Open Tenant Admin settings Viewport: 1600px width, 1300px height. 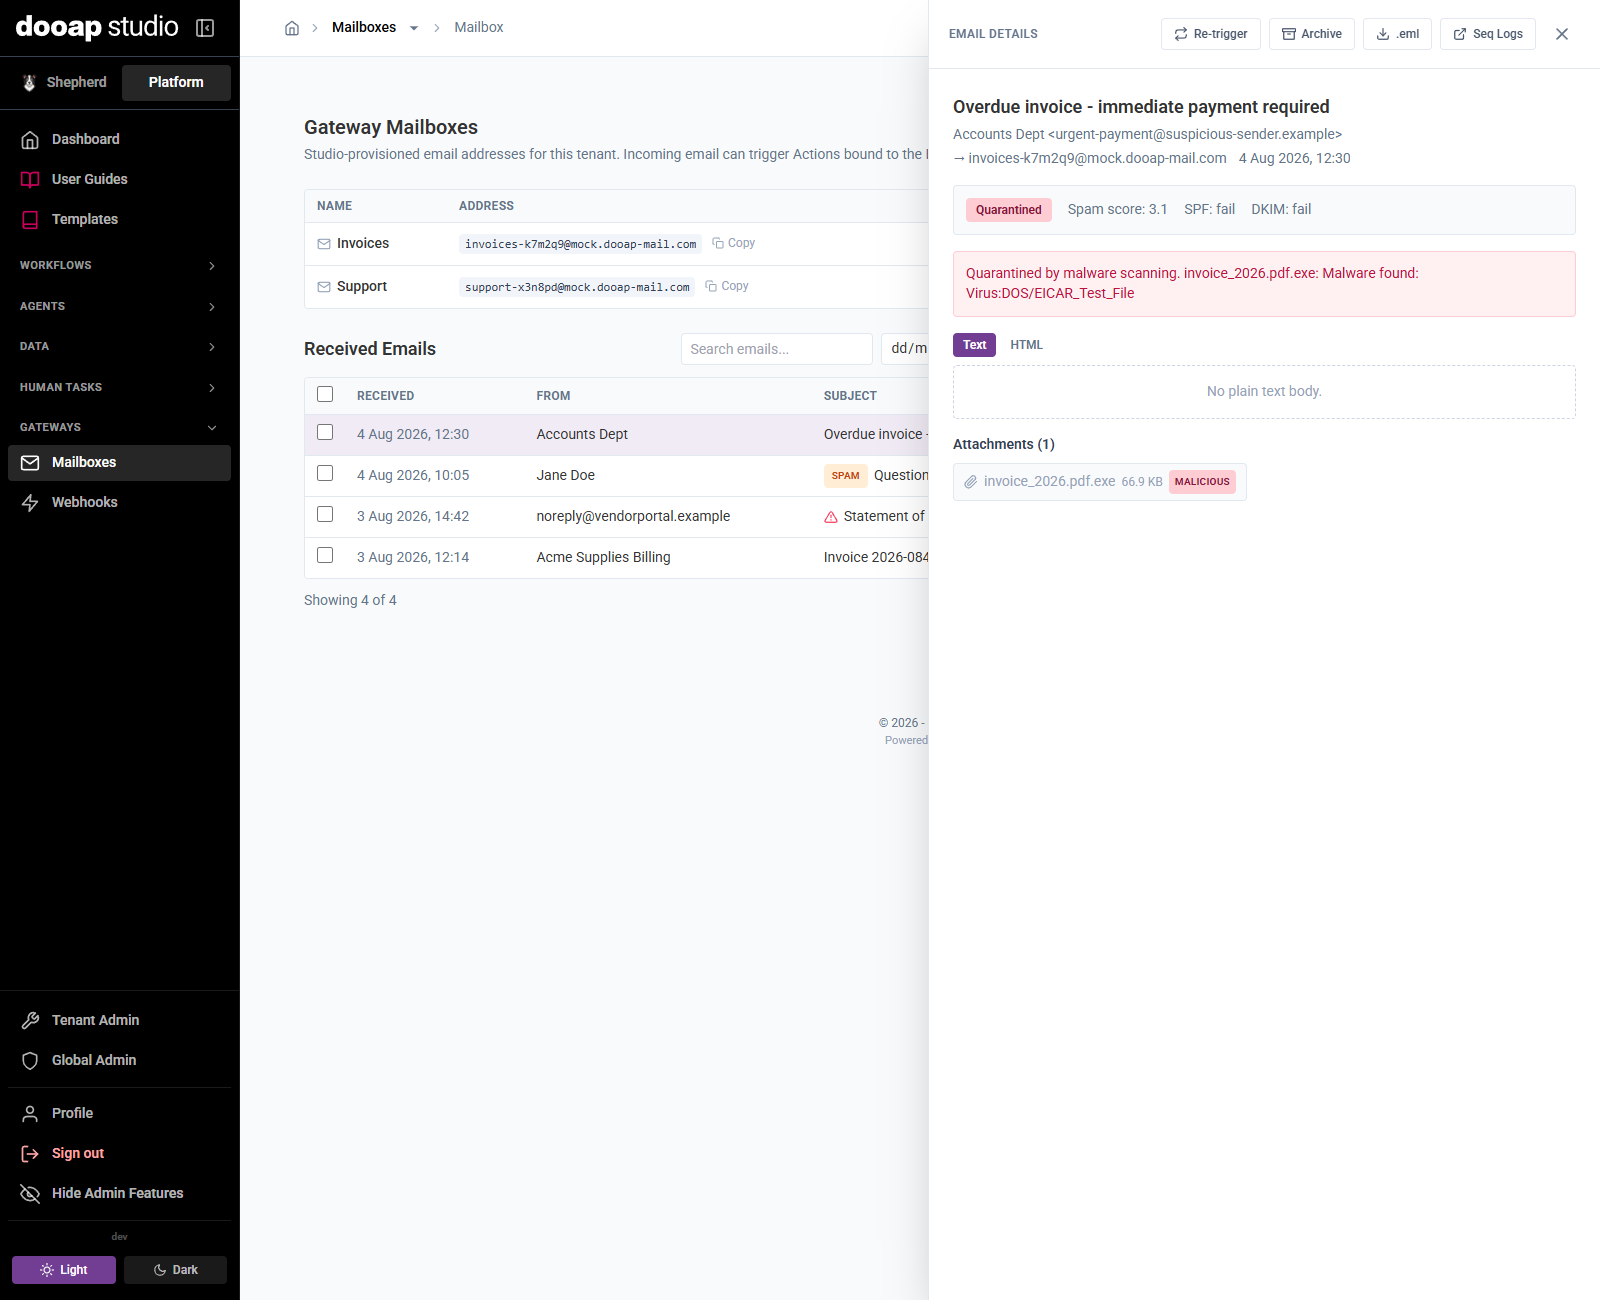(119, 1020)
